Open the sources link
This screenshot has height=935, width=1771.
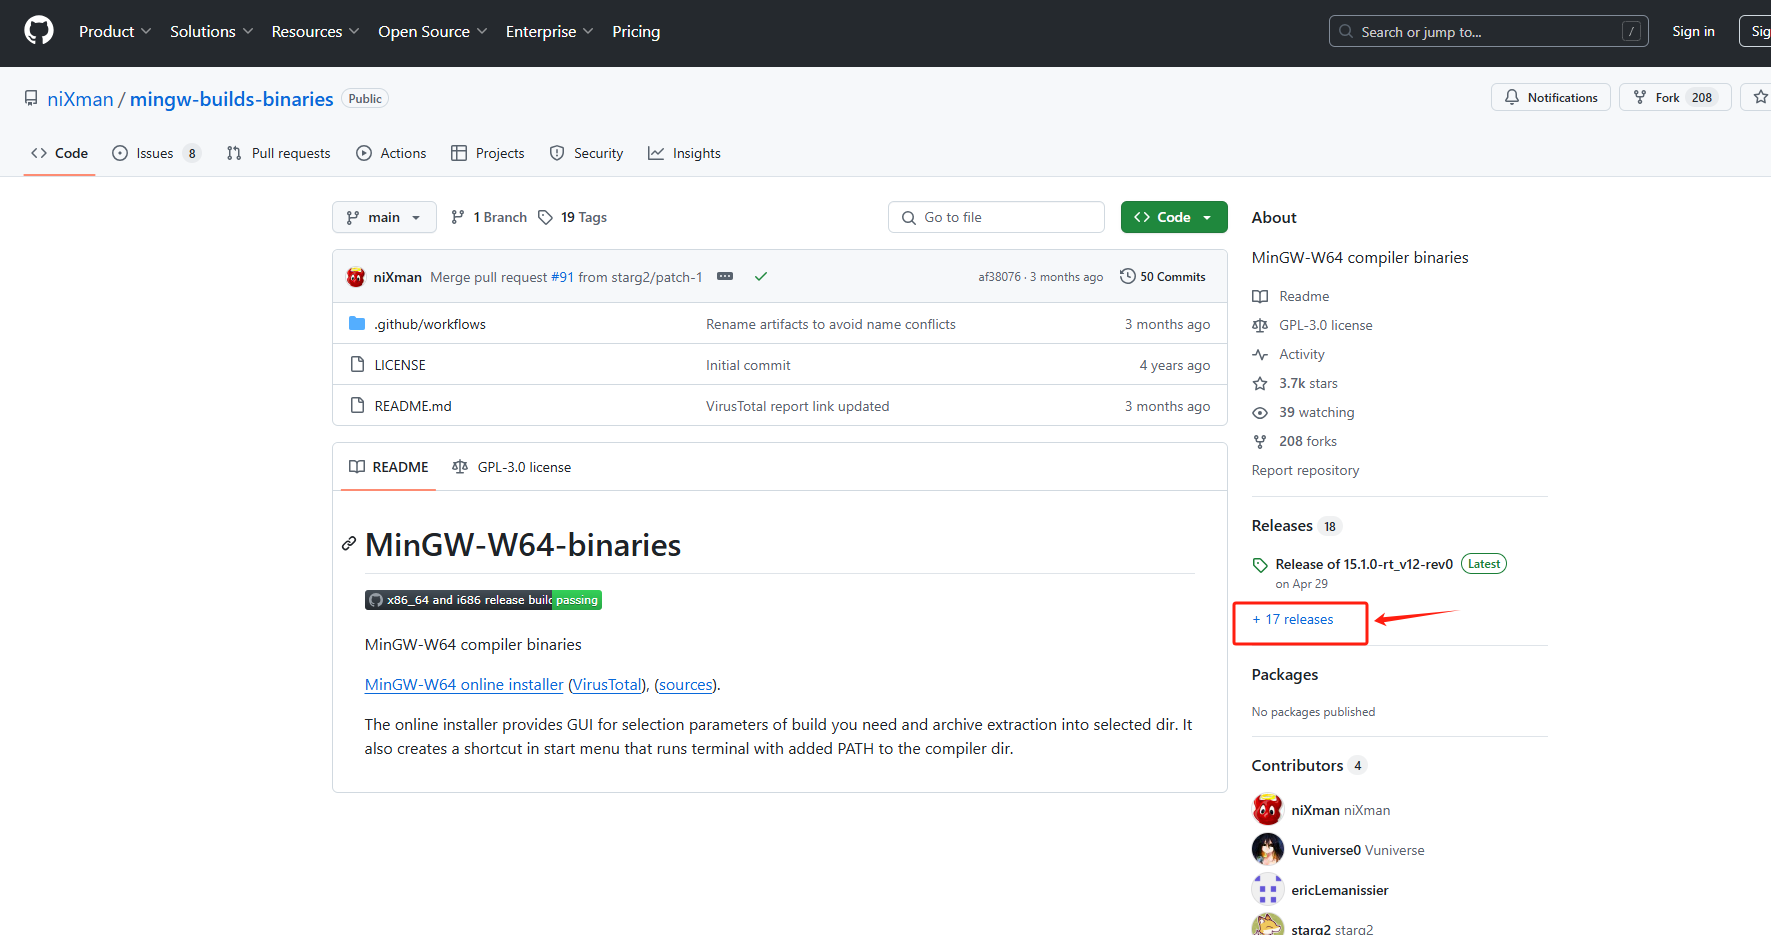(x=686, y=684)
